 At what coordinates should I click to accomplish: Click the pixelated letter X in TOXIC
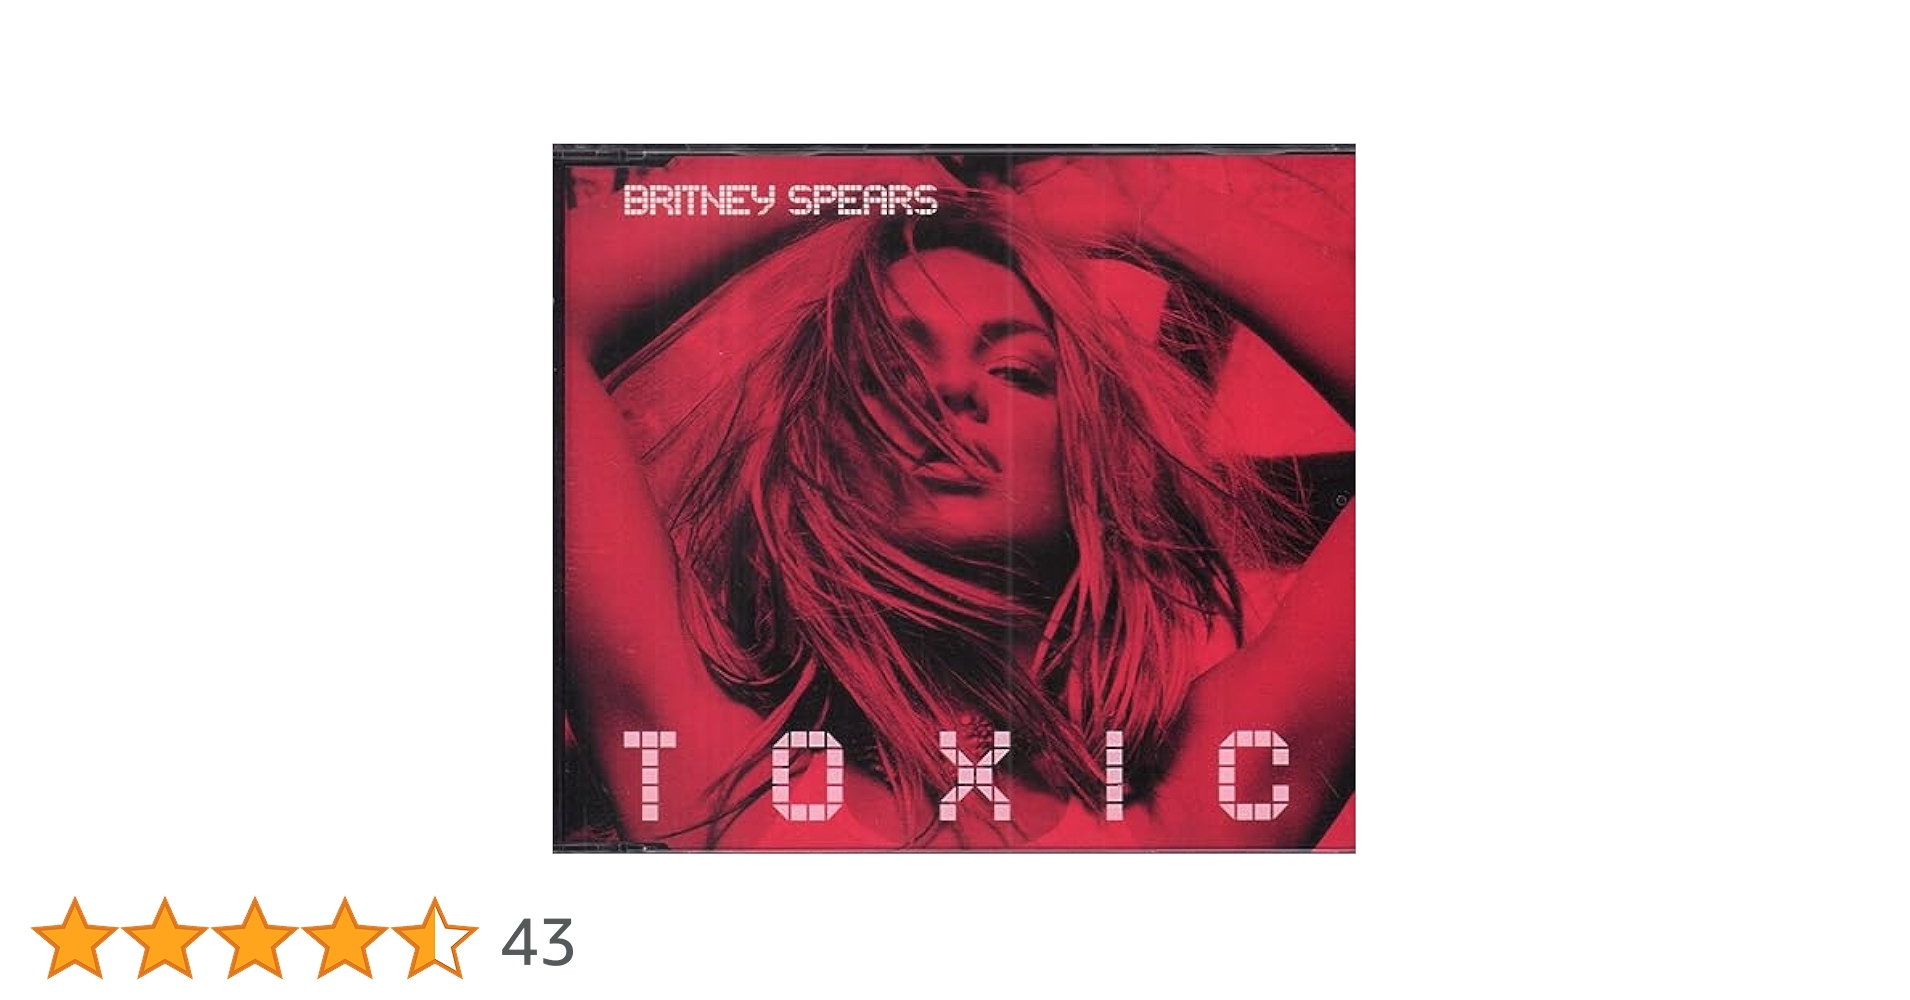pos(973,775)
